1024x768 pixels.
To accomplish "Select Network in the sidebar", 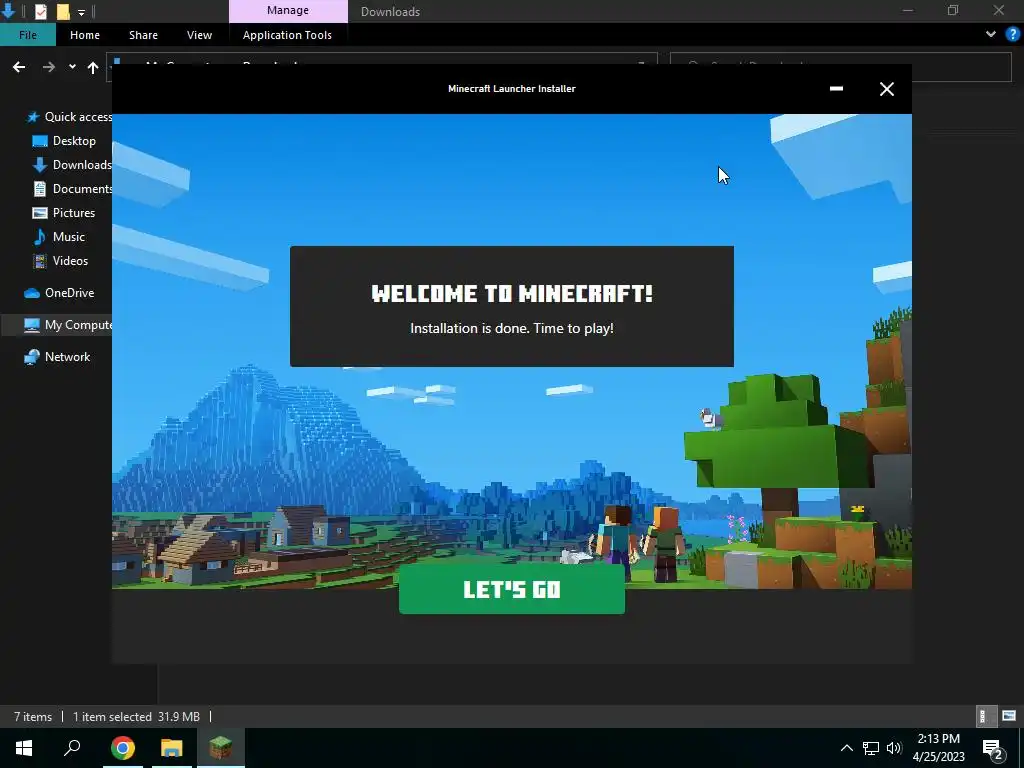I will 57,357.
